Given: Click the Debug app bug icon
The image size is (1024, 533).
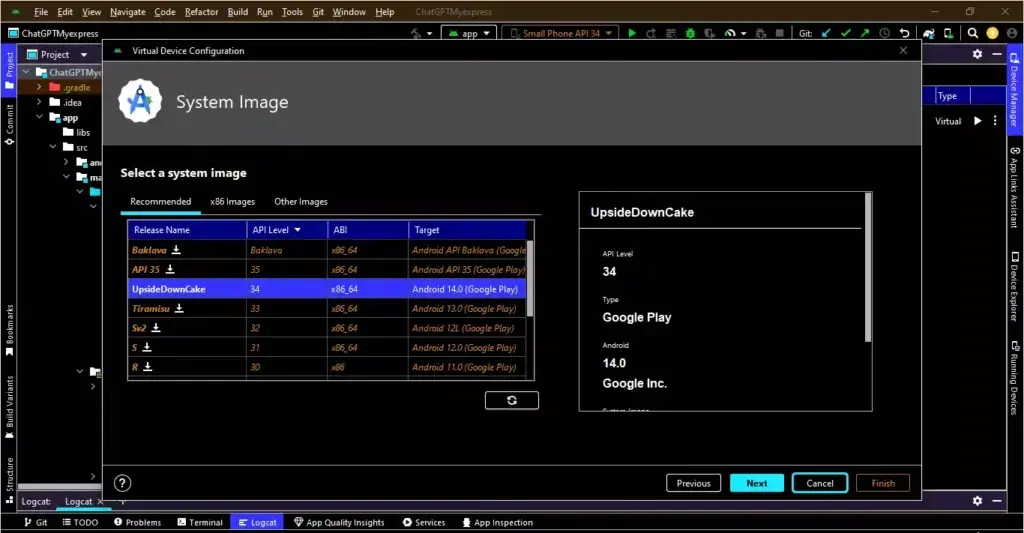Looking at the screenshot, I should point(690,33).
